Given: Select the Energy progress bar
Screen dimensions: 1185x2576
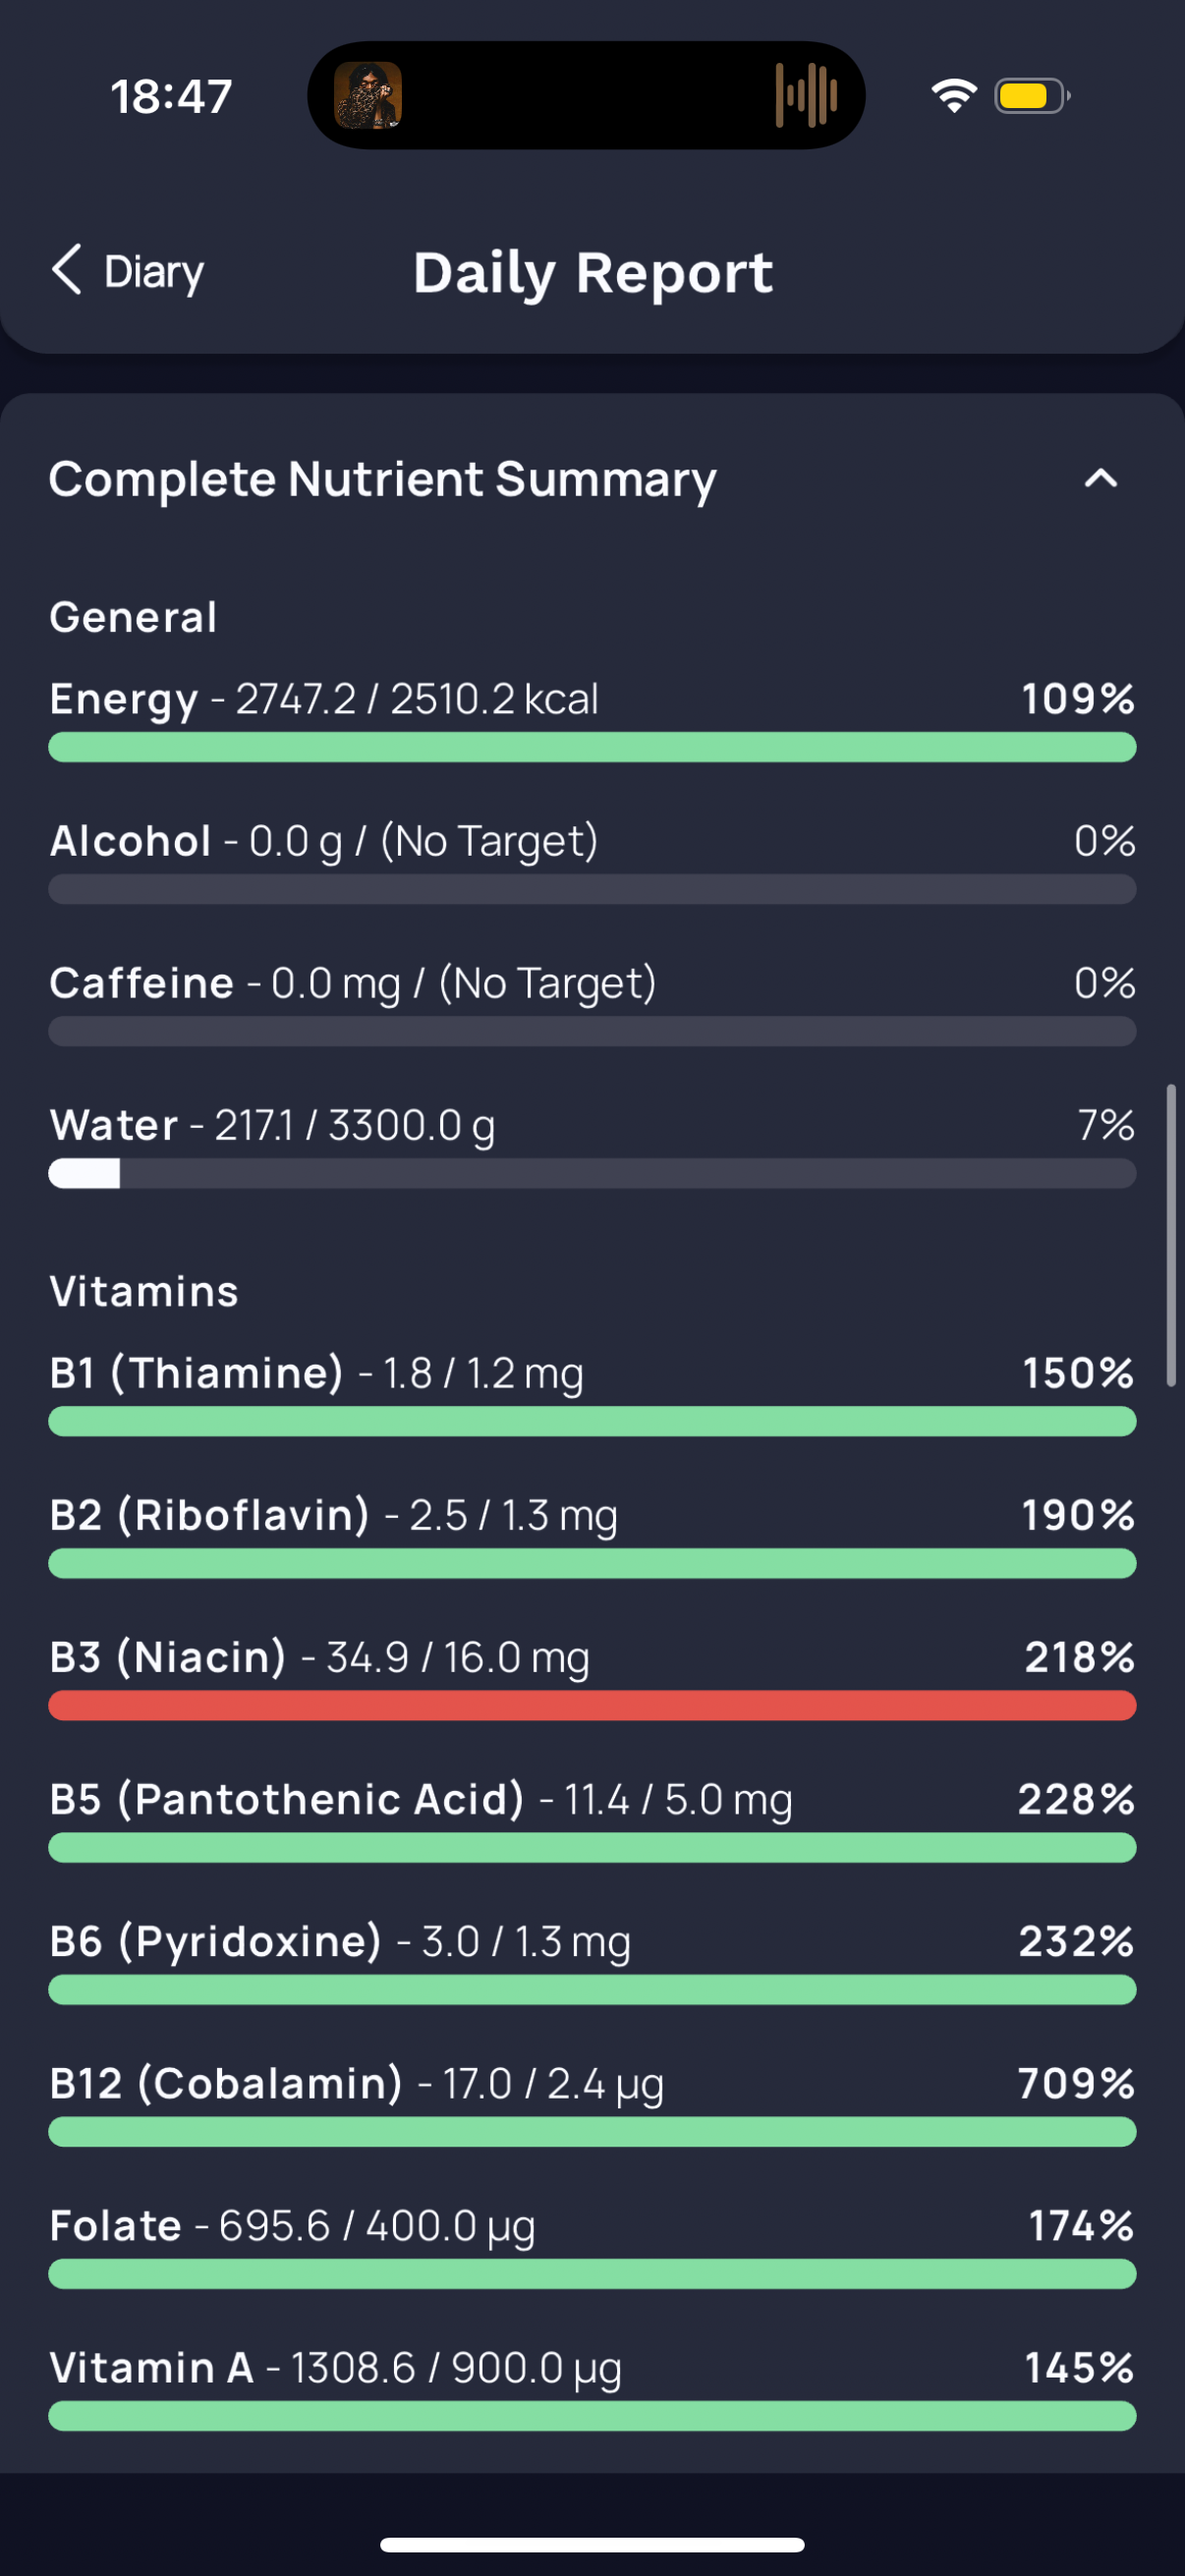Looking at the screenshot, I should pos(592,747).
